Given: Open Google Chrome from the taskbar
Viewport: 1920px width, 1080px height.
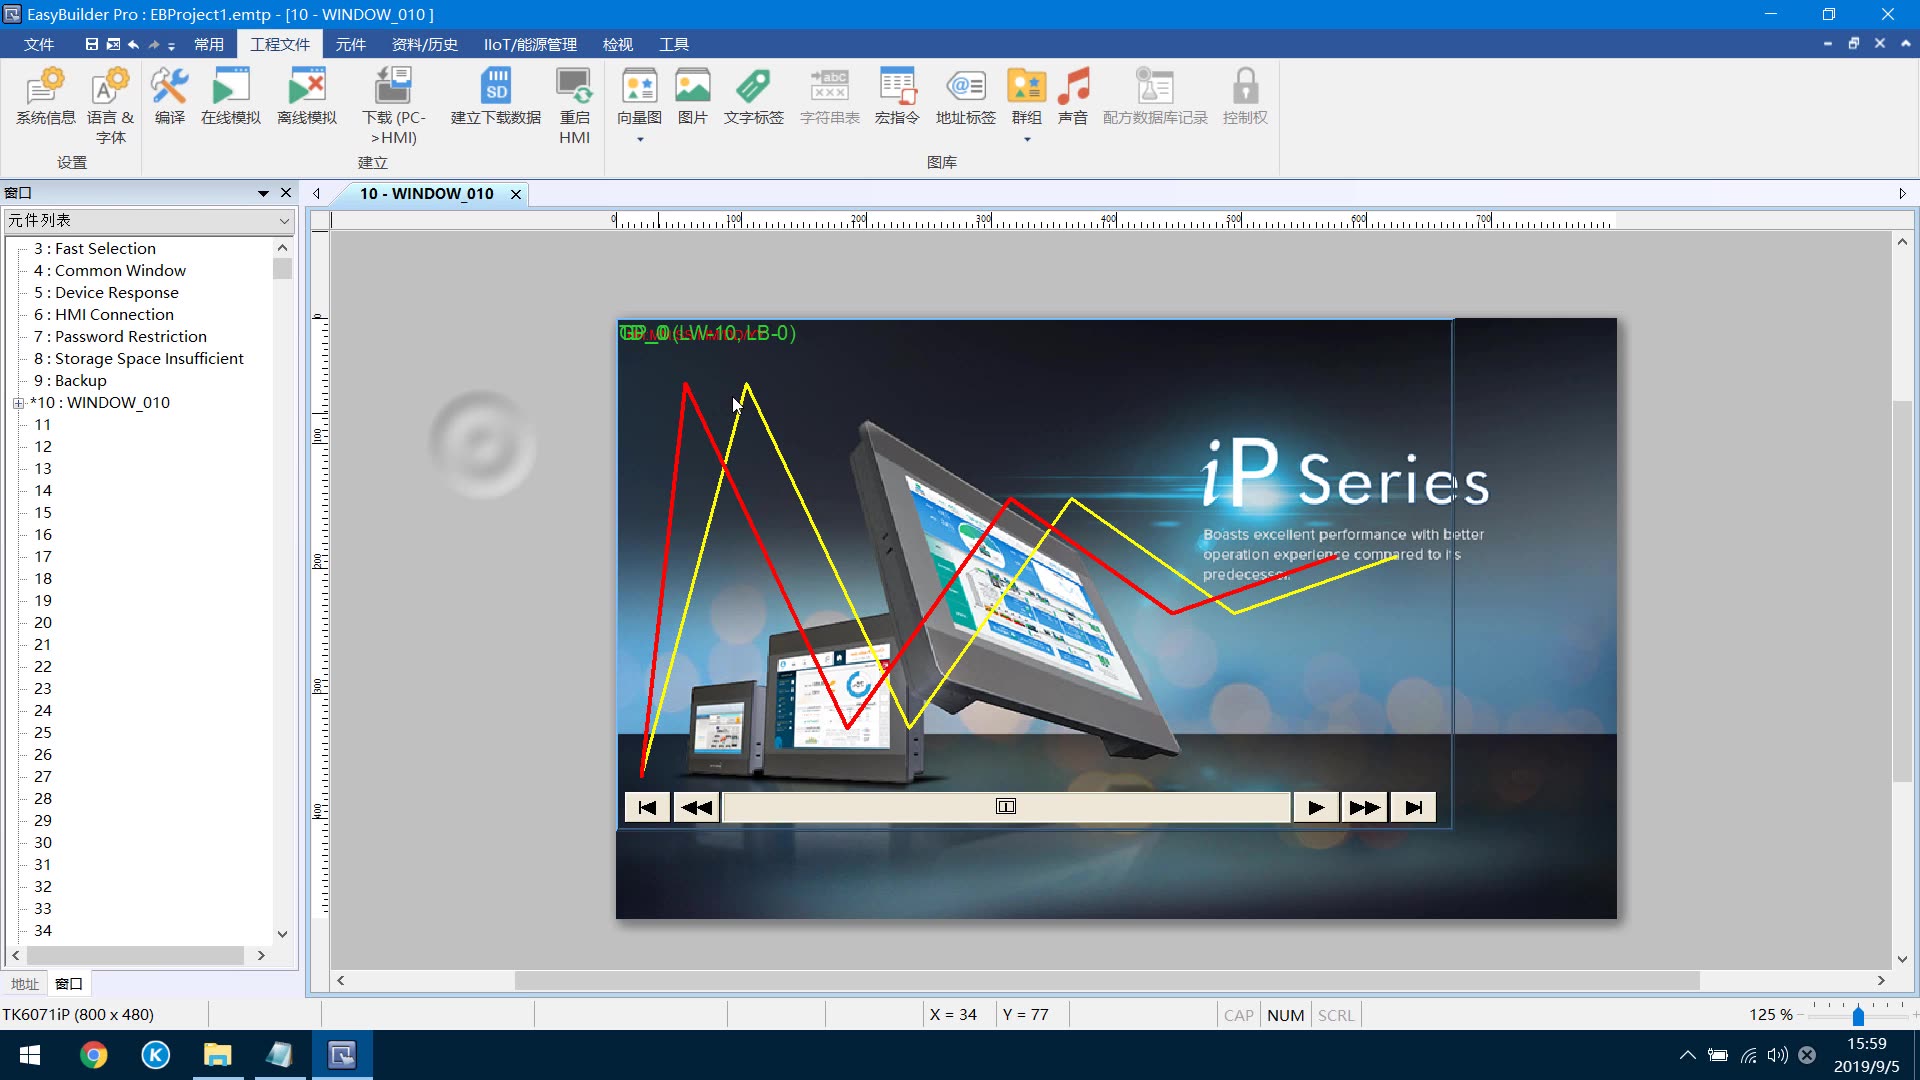Looking at the screenshot, I should (93, 1055).
